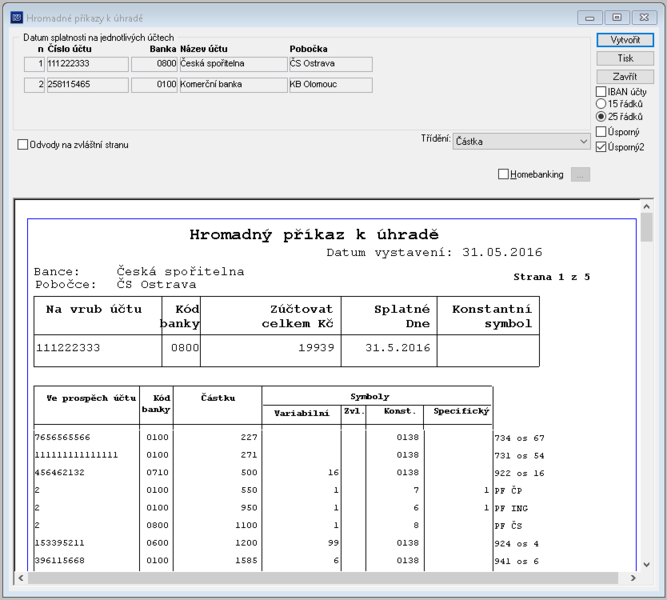Close the dialog using Zavřít button

coord(625,77)
